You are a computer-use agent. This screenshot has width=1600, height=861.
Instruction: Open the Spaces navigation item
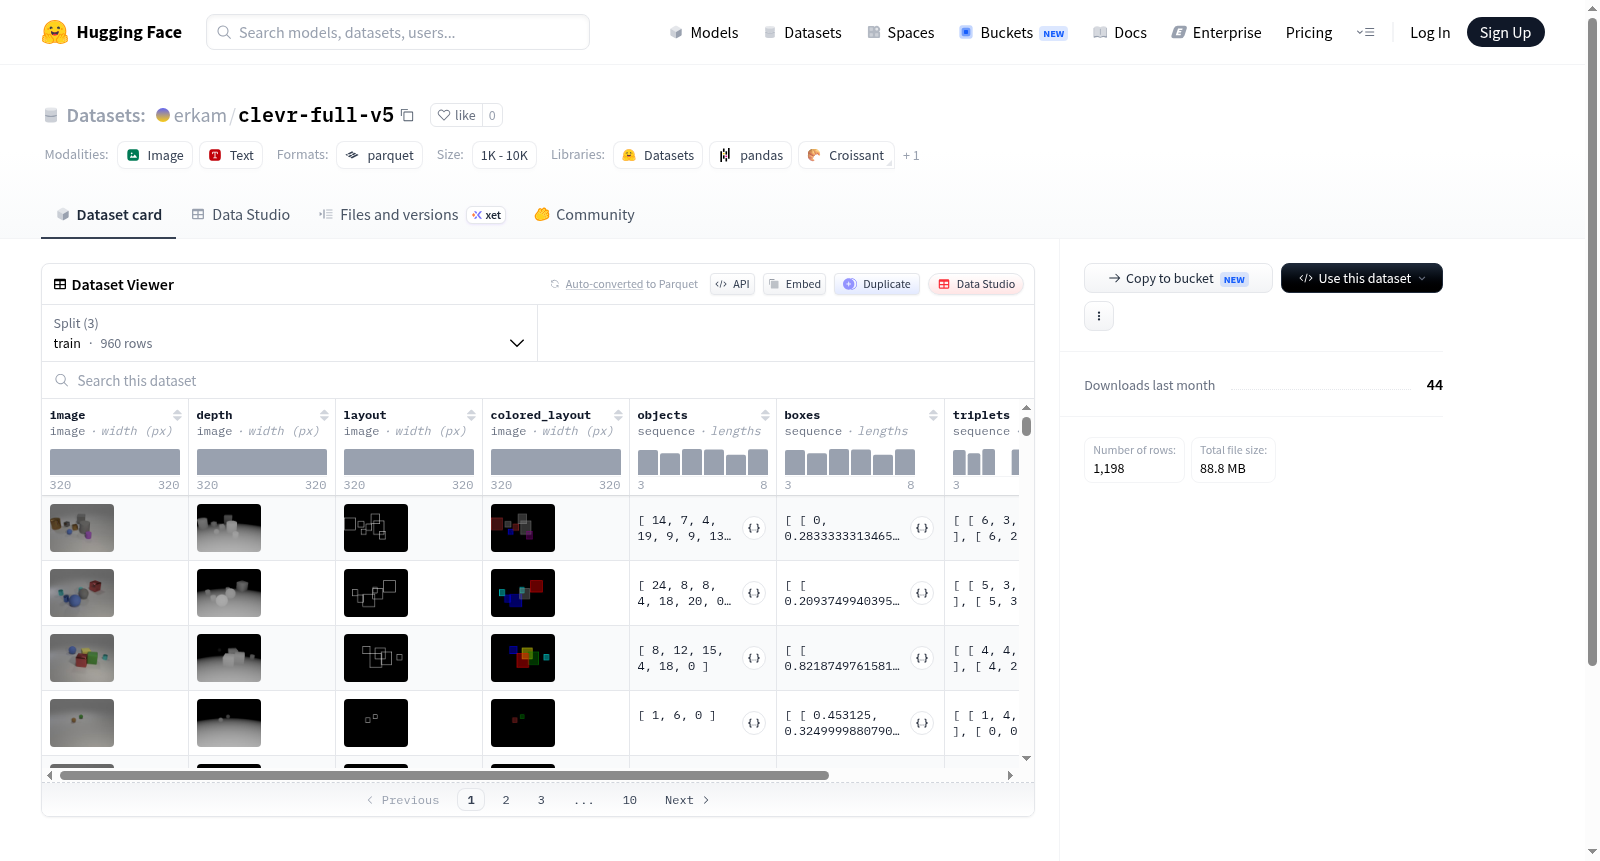pos(901,32)
